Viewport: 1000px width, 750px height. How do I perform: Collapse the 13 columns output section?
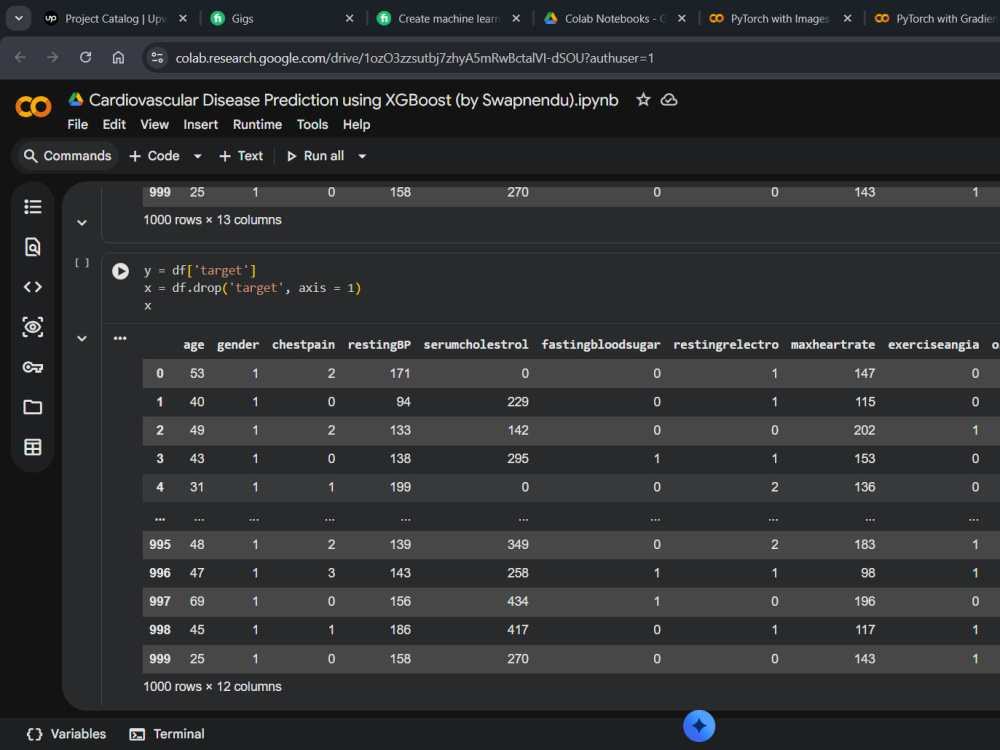point(82,223)
